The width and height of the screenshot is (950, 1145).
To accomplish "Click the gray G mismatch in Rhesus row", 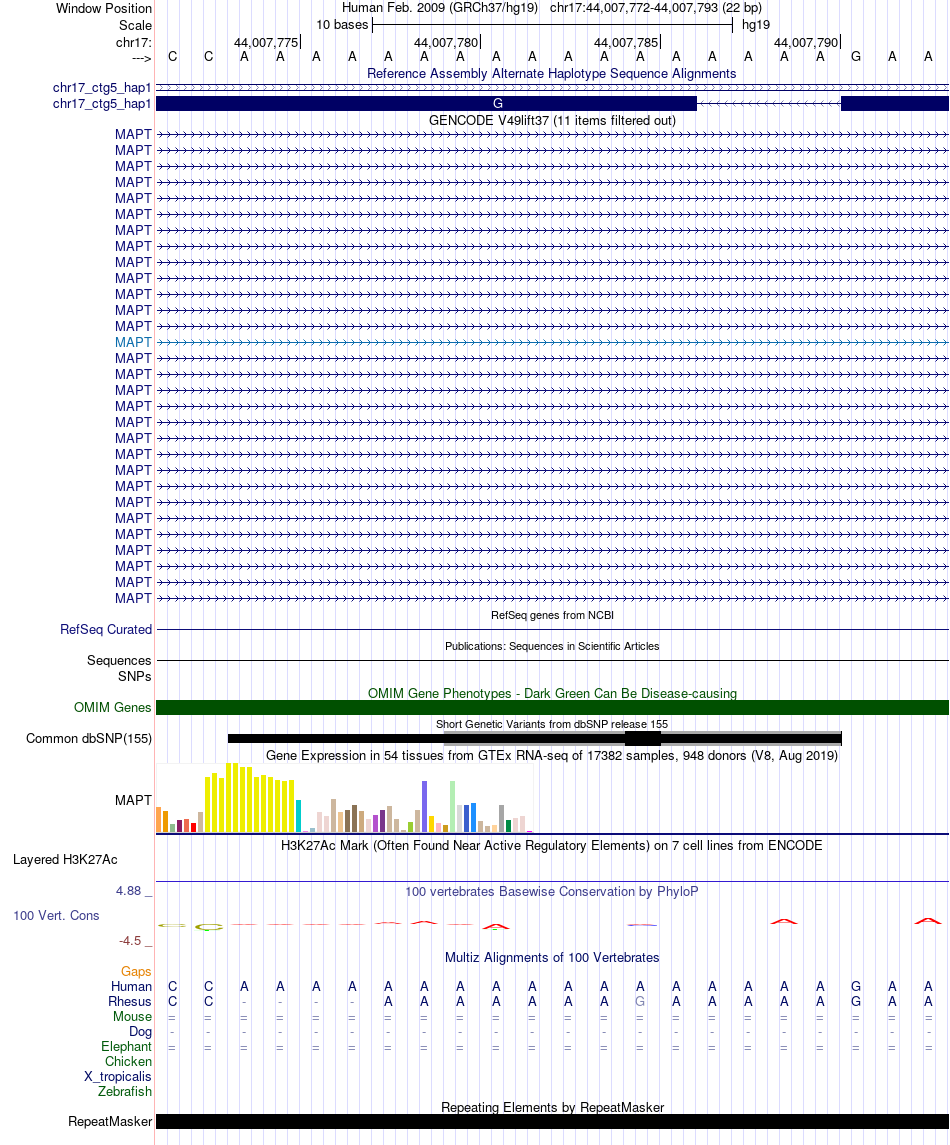I will [640, 1002].
